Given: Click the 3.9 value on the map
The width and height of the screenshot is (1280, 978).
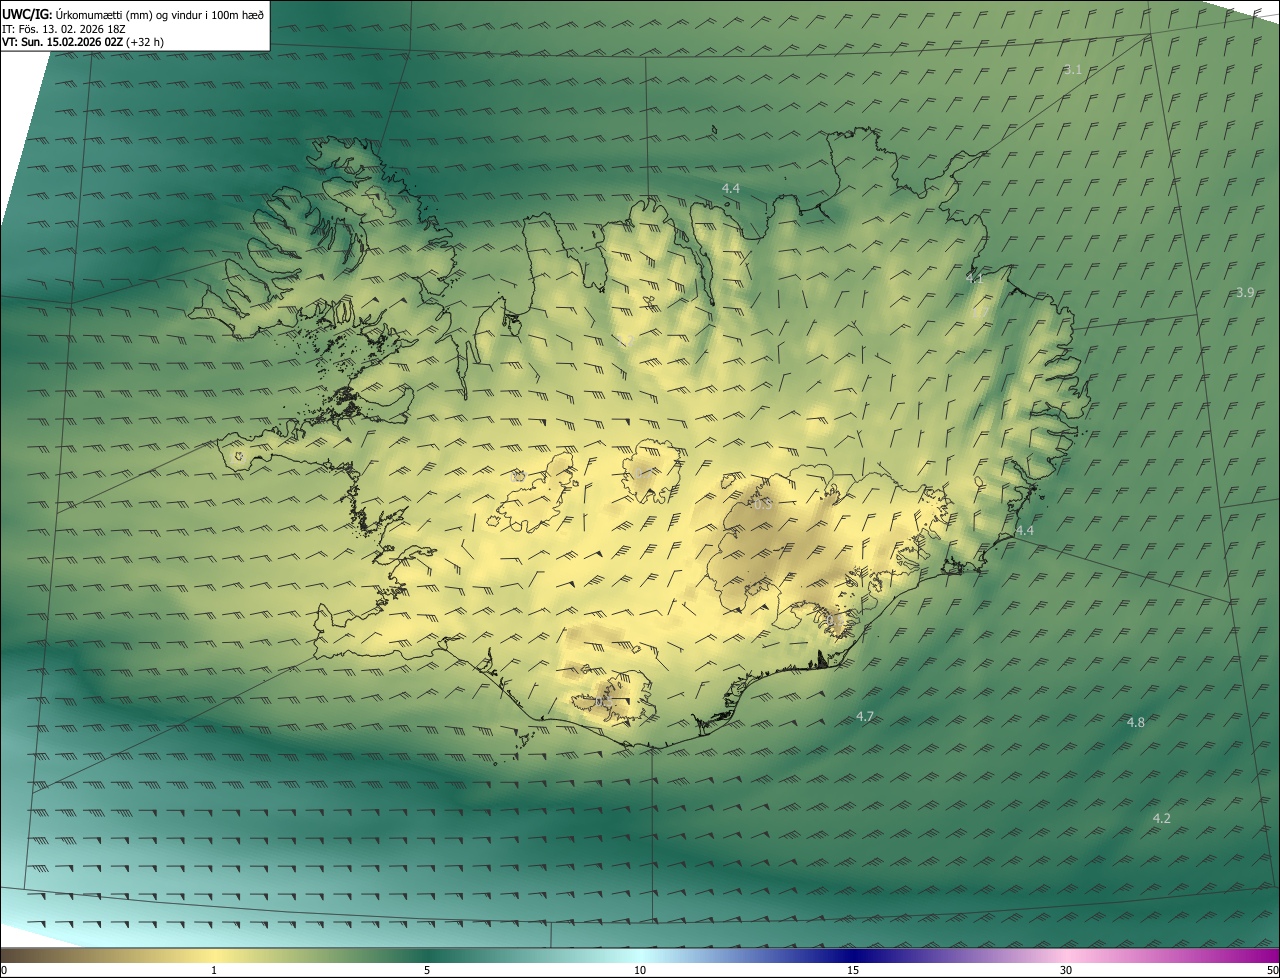Looking at the screenshot, I should coord(1245,293).
